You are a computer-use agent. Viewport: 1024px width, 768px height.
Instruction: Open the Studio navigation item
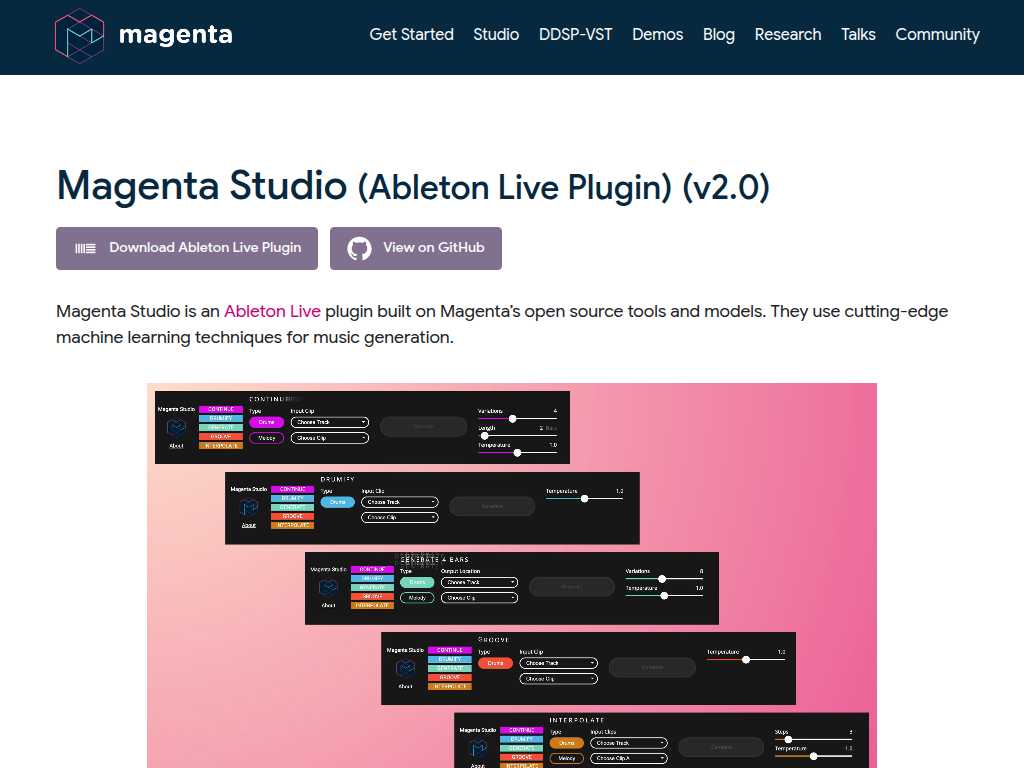[496, 35]
